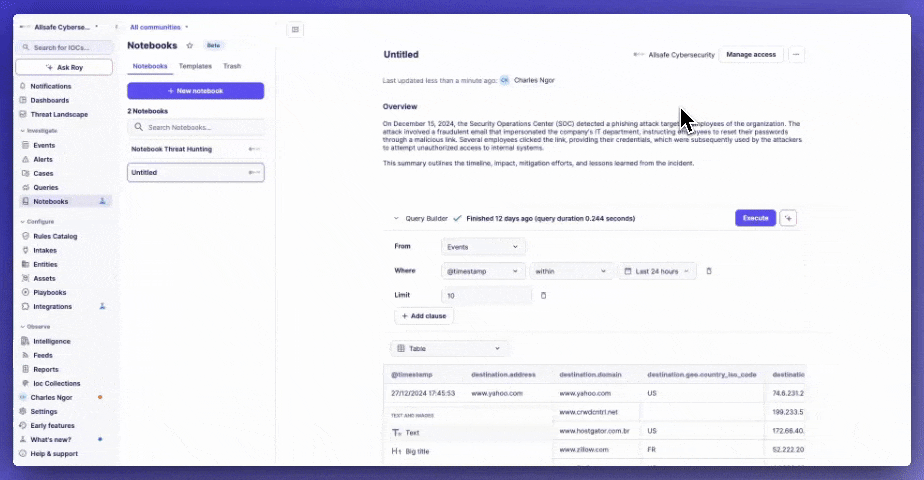The width and height of the screenshot is (924, 480).
Task: Go to Threat Landscape in sidebar
Action: 59,114
